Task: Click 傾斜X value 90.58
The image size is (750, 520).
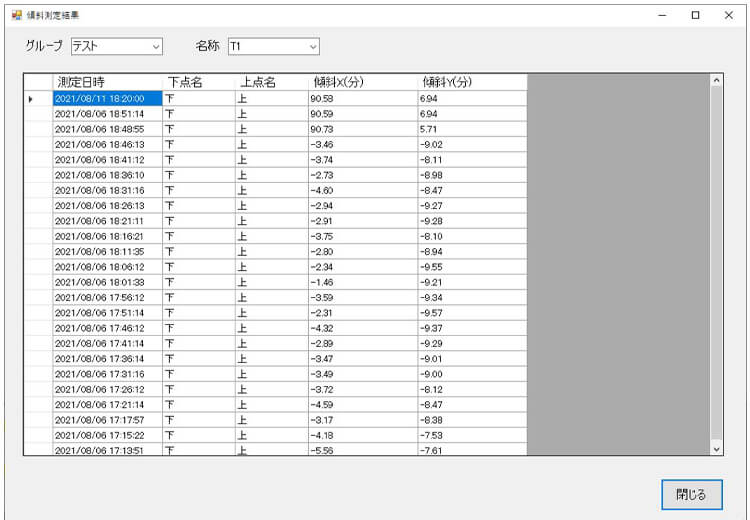Action: (363, 99)
